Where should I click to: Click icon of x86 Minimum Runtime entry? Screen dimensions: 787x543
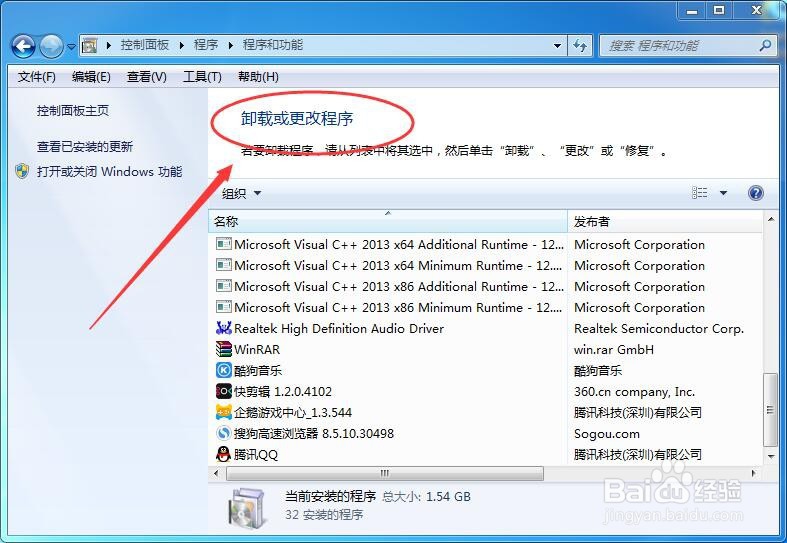pos(223,307)
